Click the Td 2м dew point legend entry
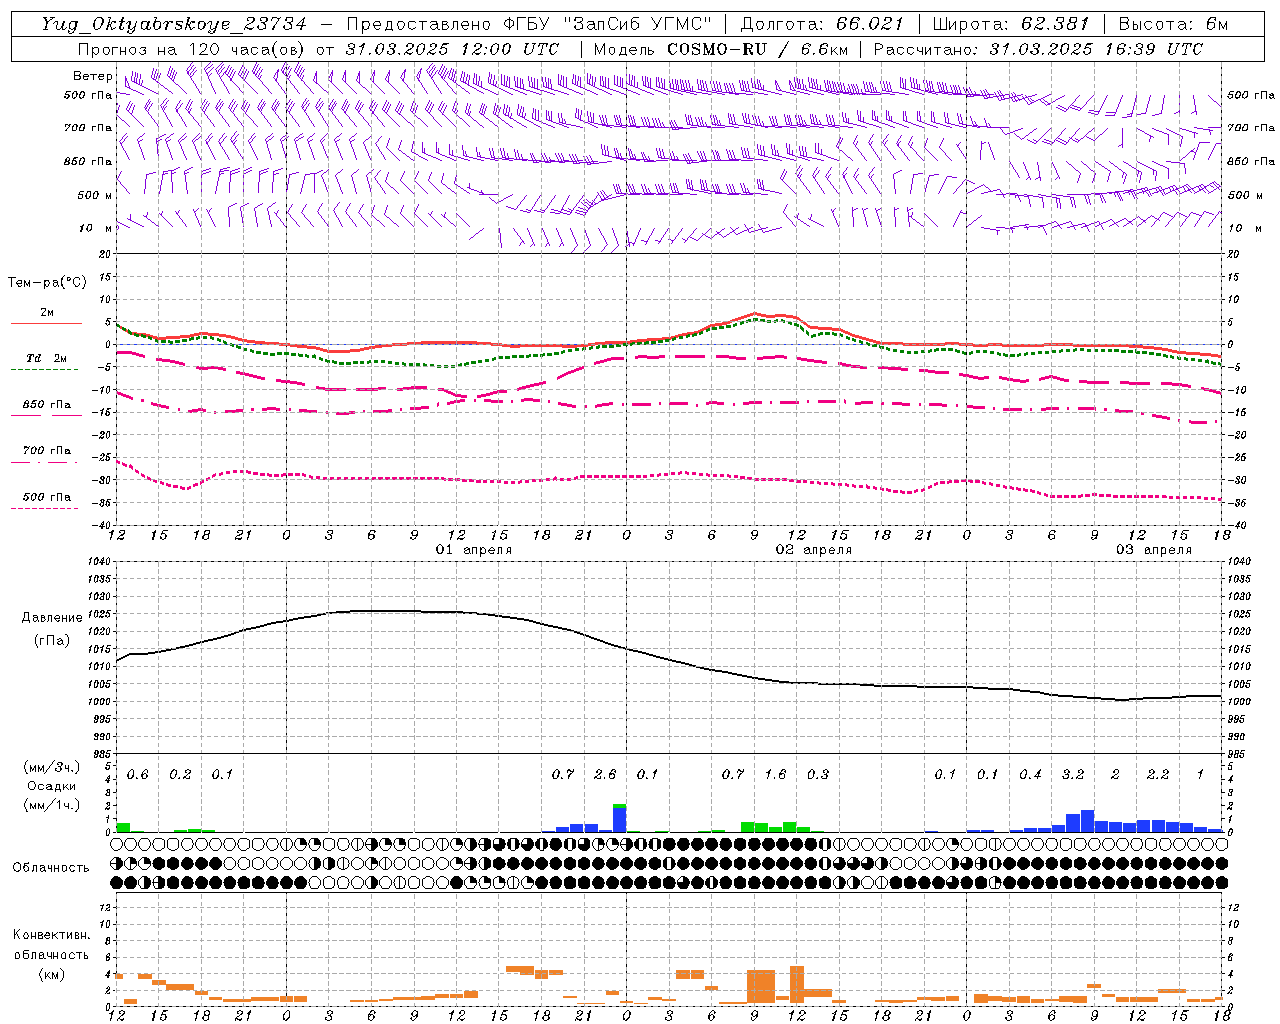 [47, 358]
